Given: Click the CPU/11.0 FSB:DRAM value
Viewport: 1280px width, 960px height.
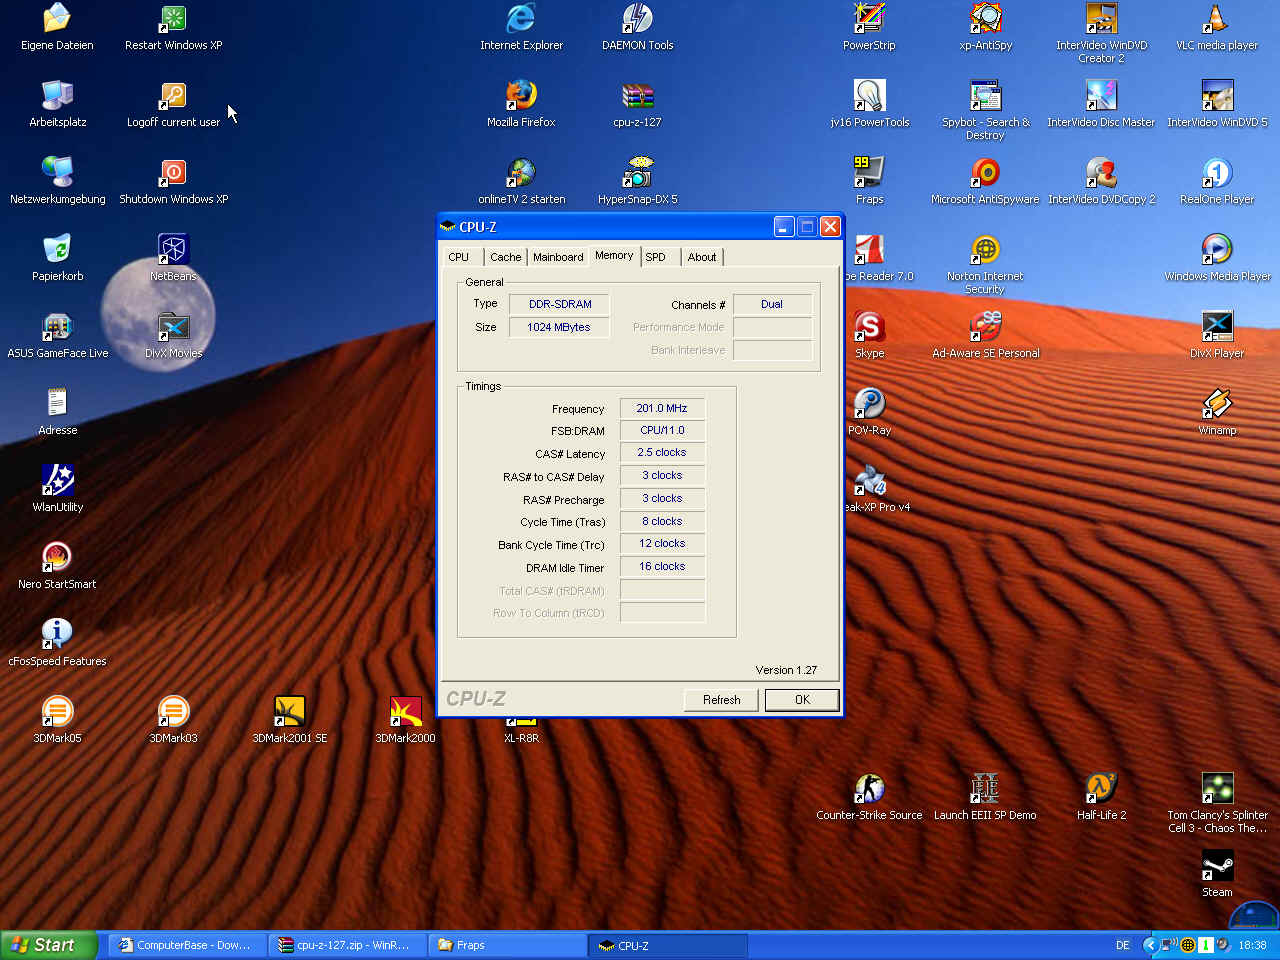Looking at the screenshot, I should 662,430.
